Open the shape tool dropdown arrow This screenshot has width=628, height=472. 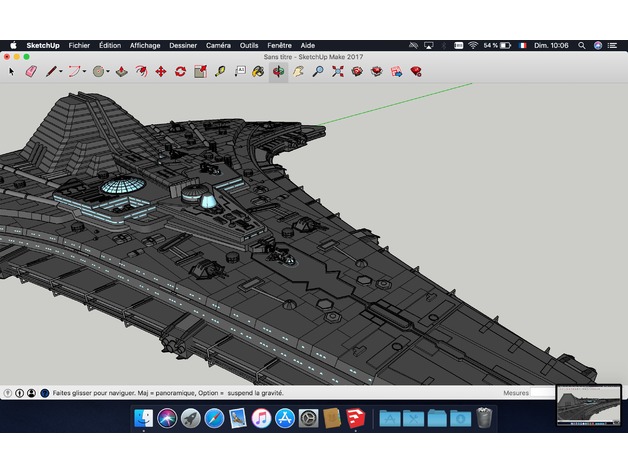[108, 72]
